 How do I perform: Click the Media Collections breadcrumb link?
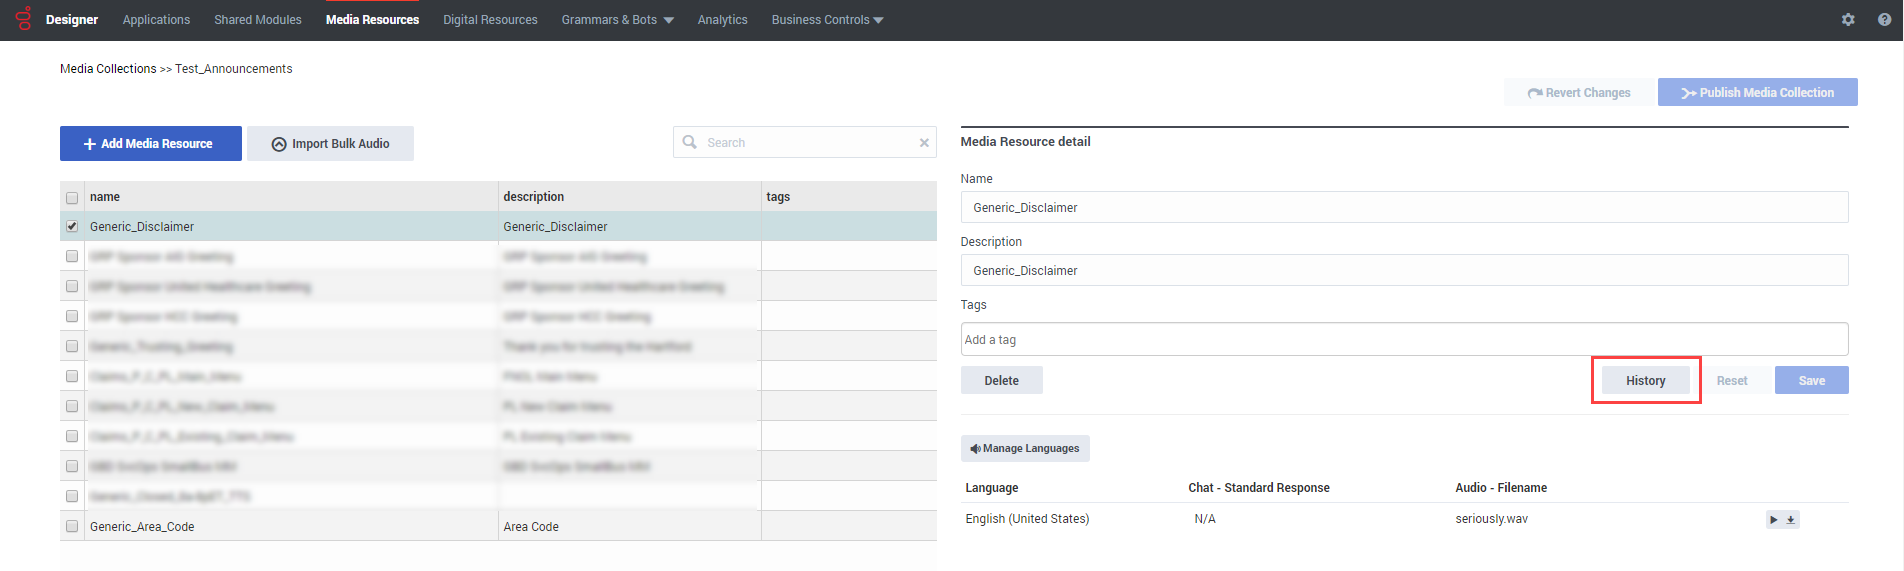[108, 69]
